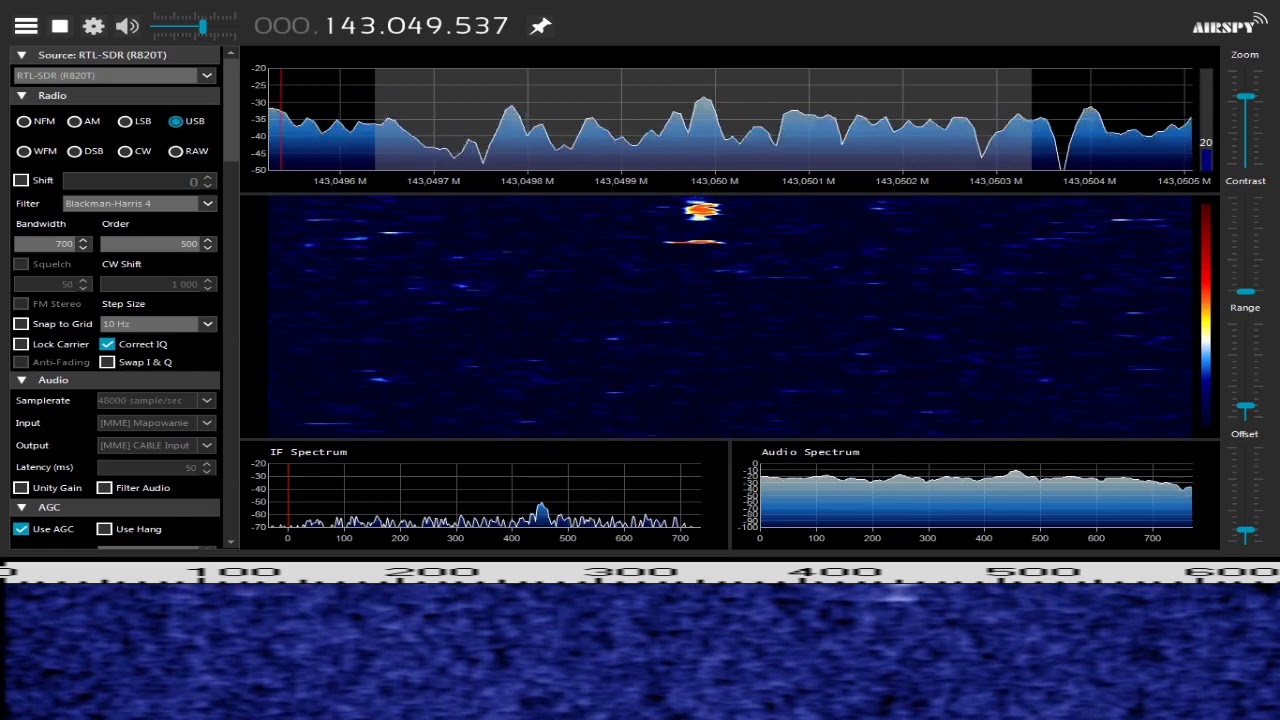Image resolution: width=1280 pixels, height=720 pixels.
Task: Disable Correct IQ checkbox
Action: tap(107, 344)
